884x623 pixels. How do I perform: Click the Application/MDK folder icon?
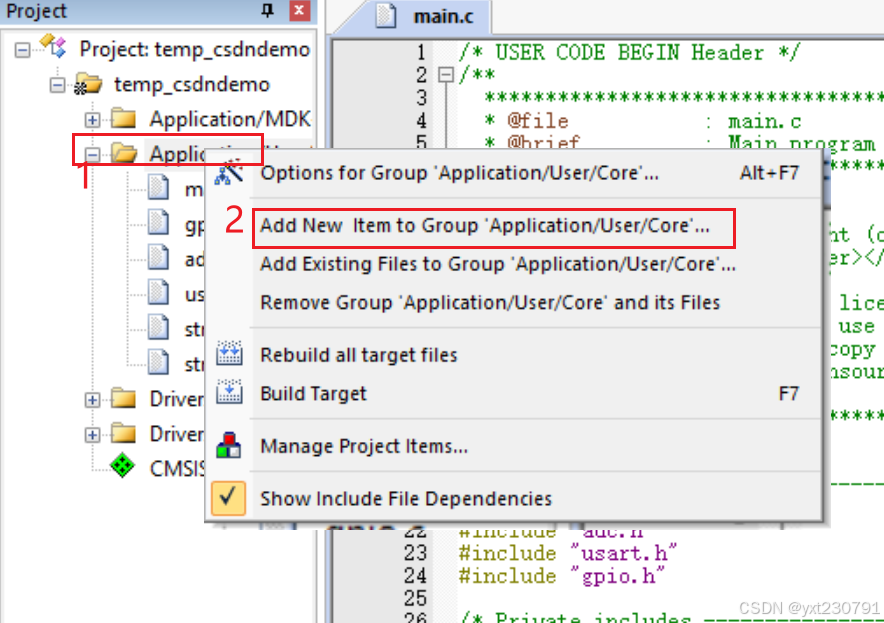(123, 118)
